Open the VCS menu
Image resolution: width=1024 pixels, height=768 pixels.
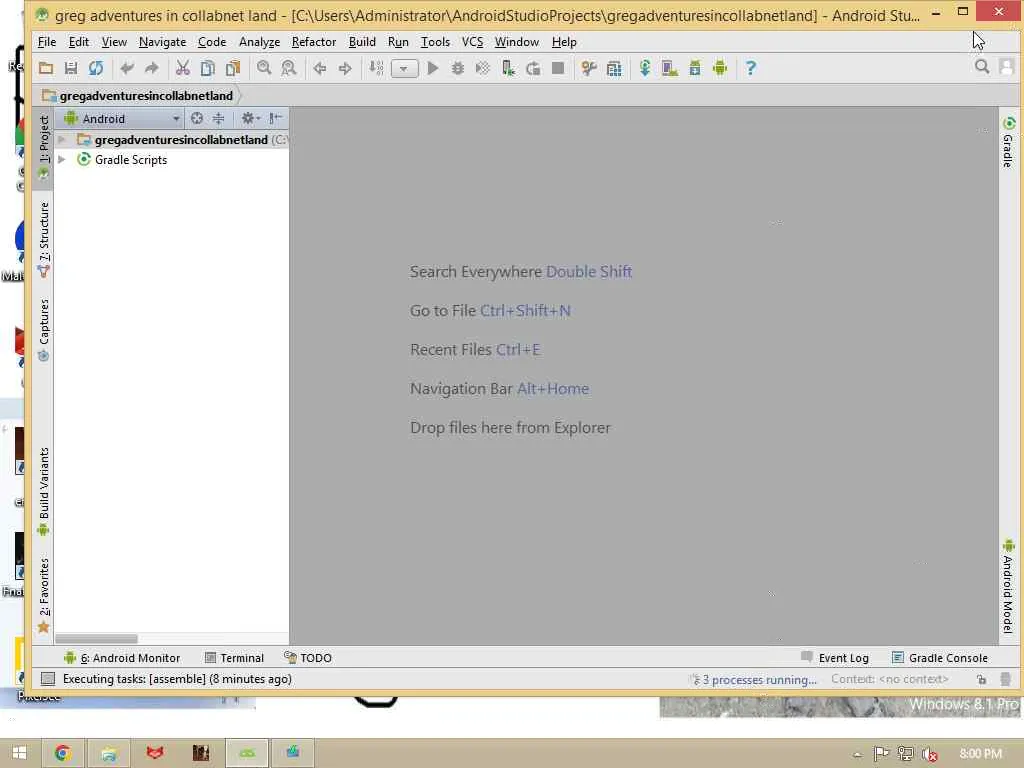pyautogui.click(x=472, y=42)
